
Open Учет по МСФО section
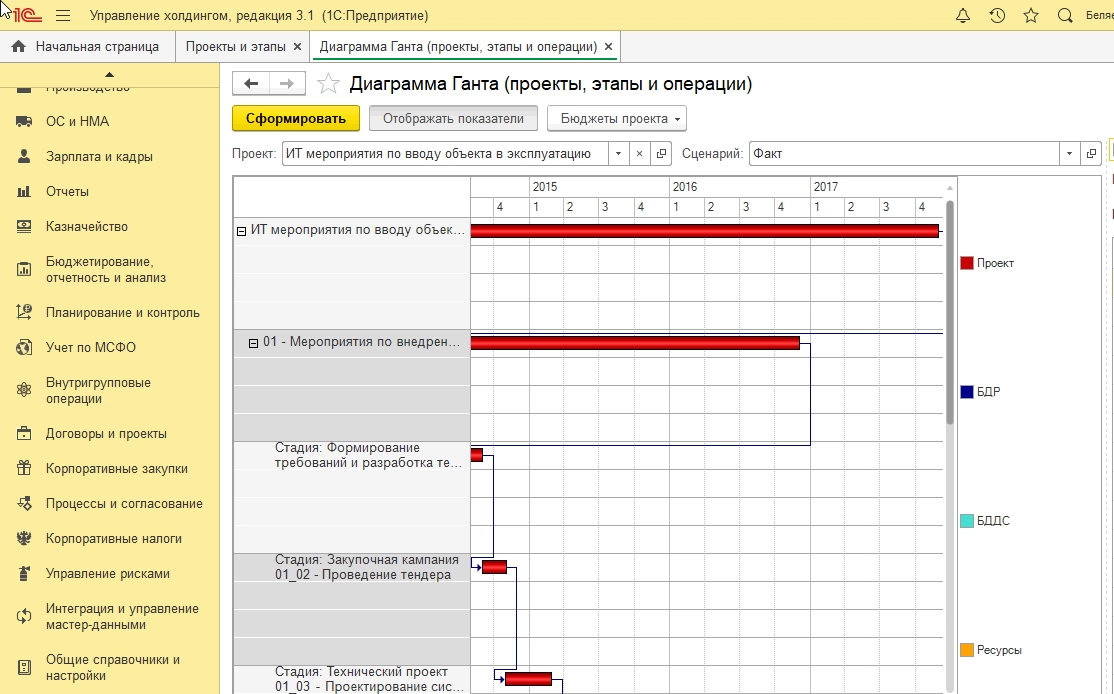(91, 347)
